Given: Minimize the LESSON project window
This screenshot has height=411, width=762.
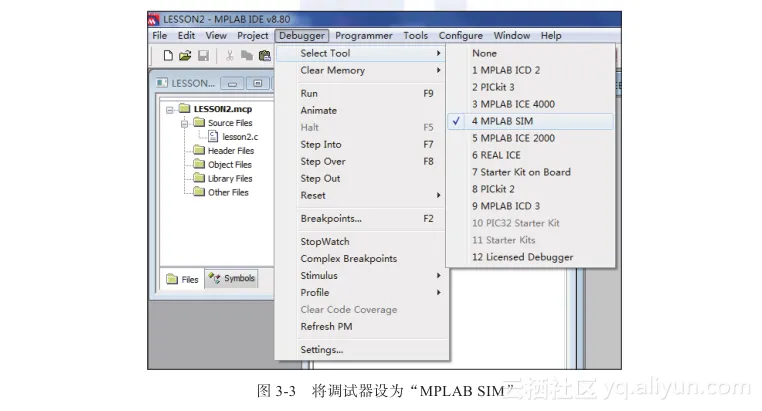Looking at the screenshot, I should coord(232,84).
